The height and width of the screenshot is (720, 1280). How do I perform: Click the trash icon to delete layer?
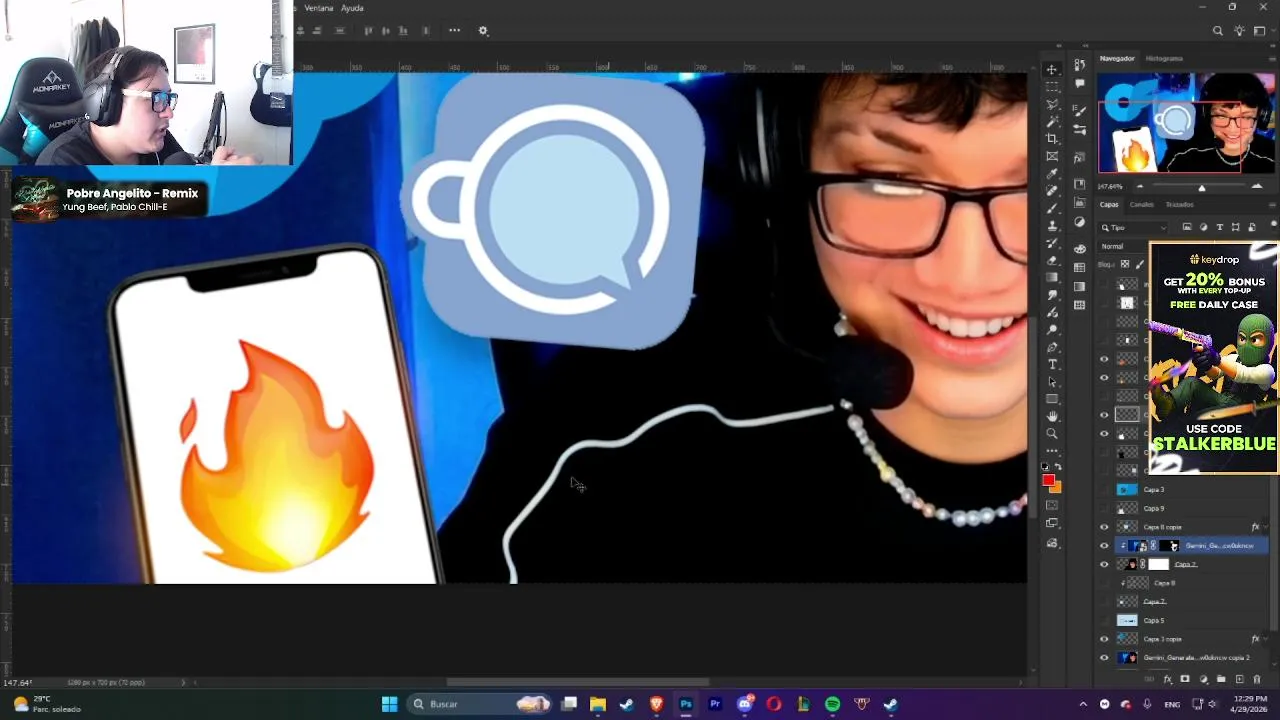click(x=1257, y=679)
